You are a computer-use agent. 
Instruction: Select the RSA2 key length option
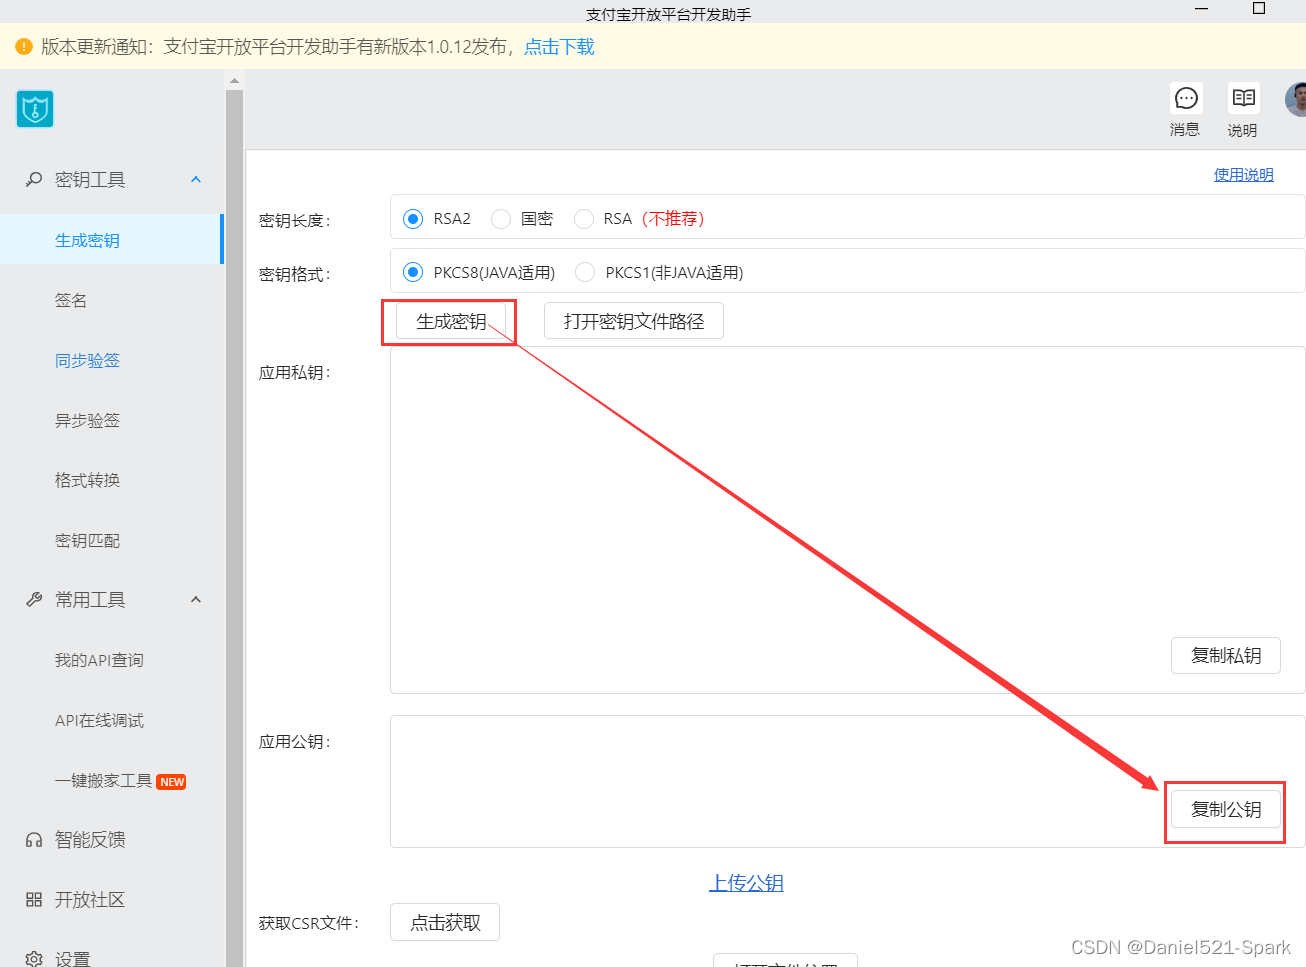click(413, 219)
